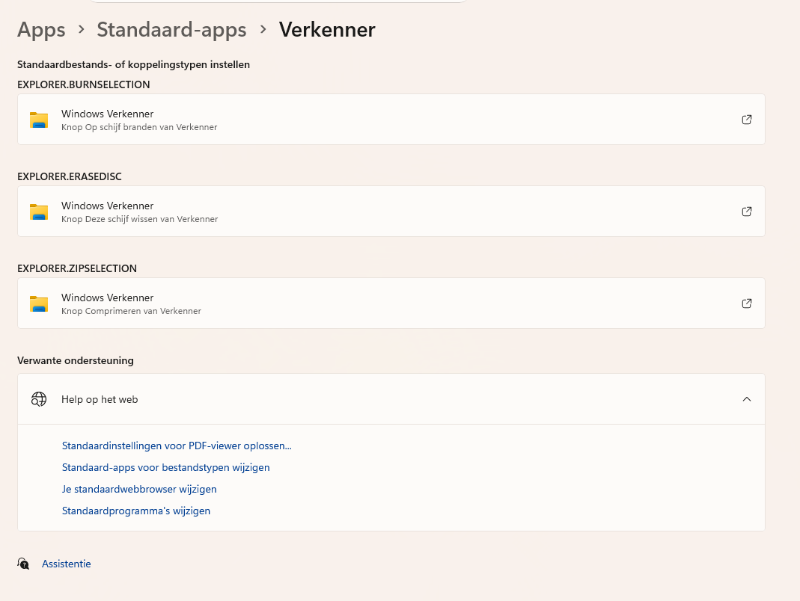Click folder icon in BURNSELECTION row

(39, 120)
